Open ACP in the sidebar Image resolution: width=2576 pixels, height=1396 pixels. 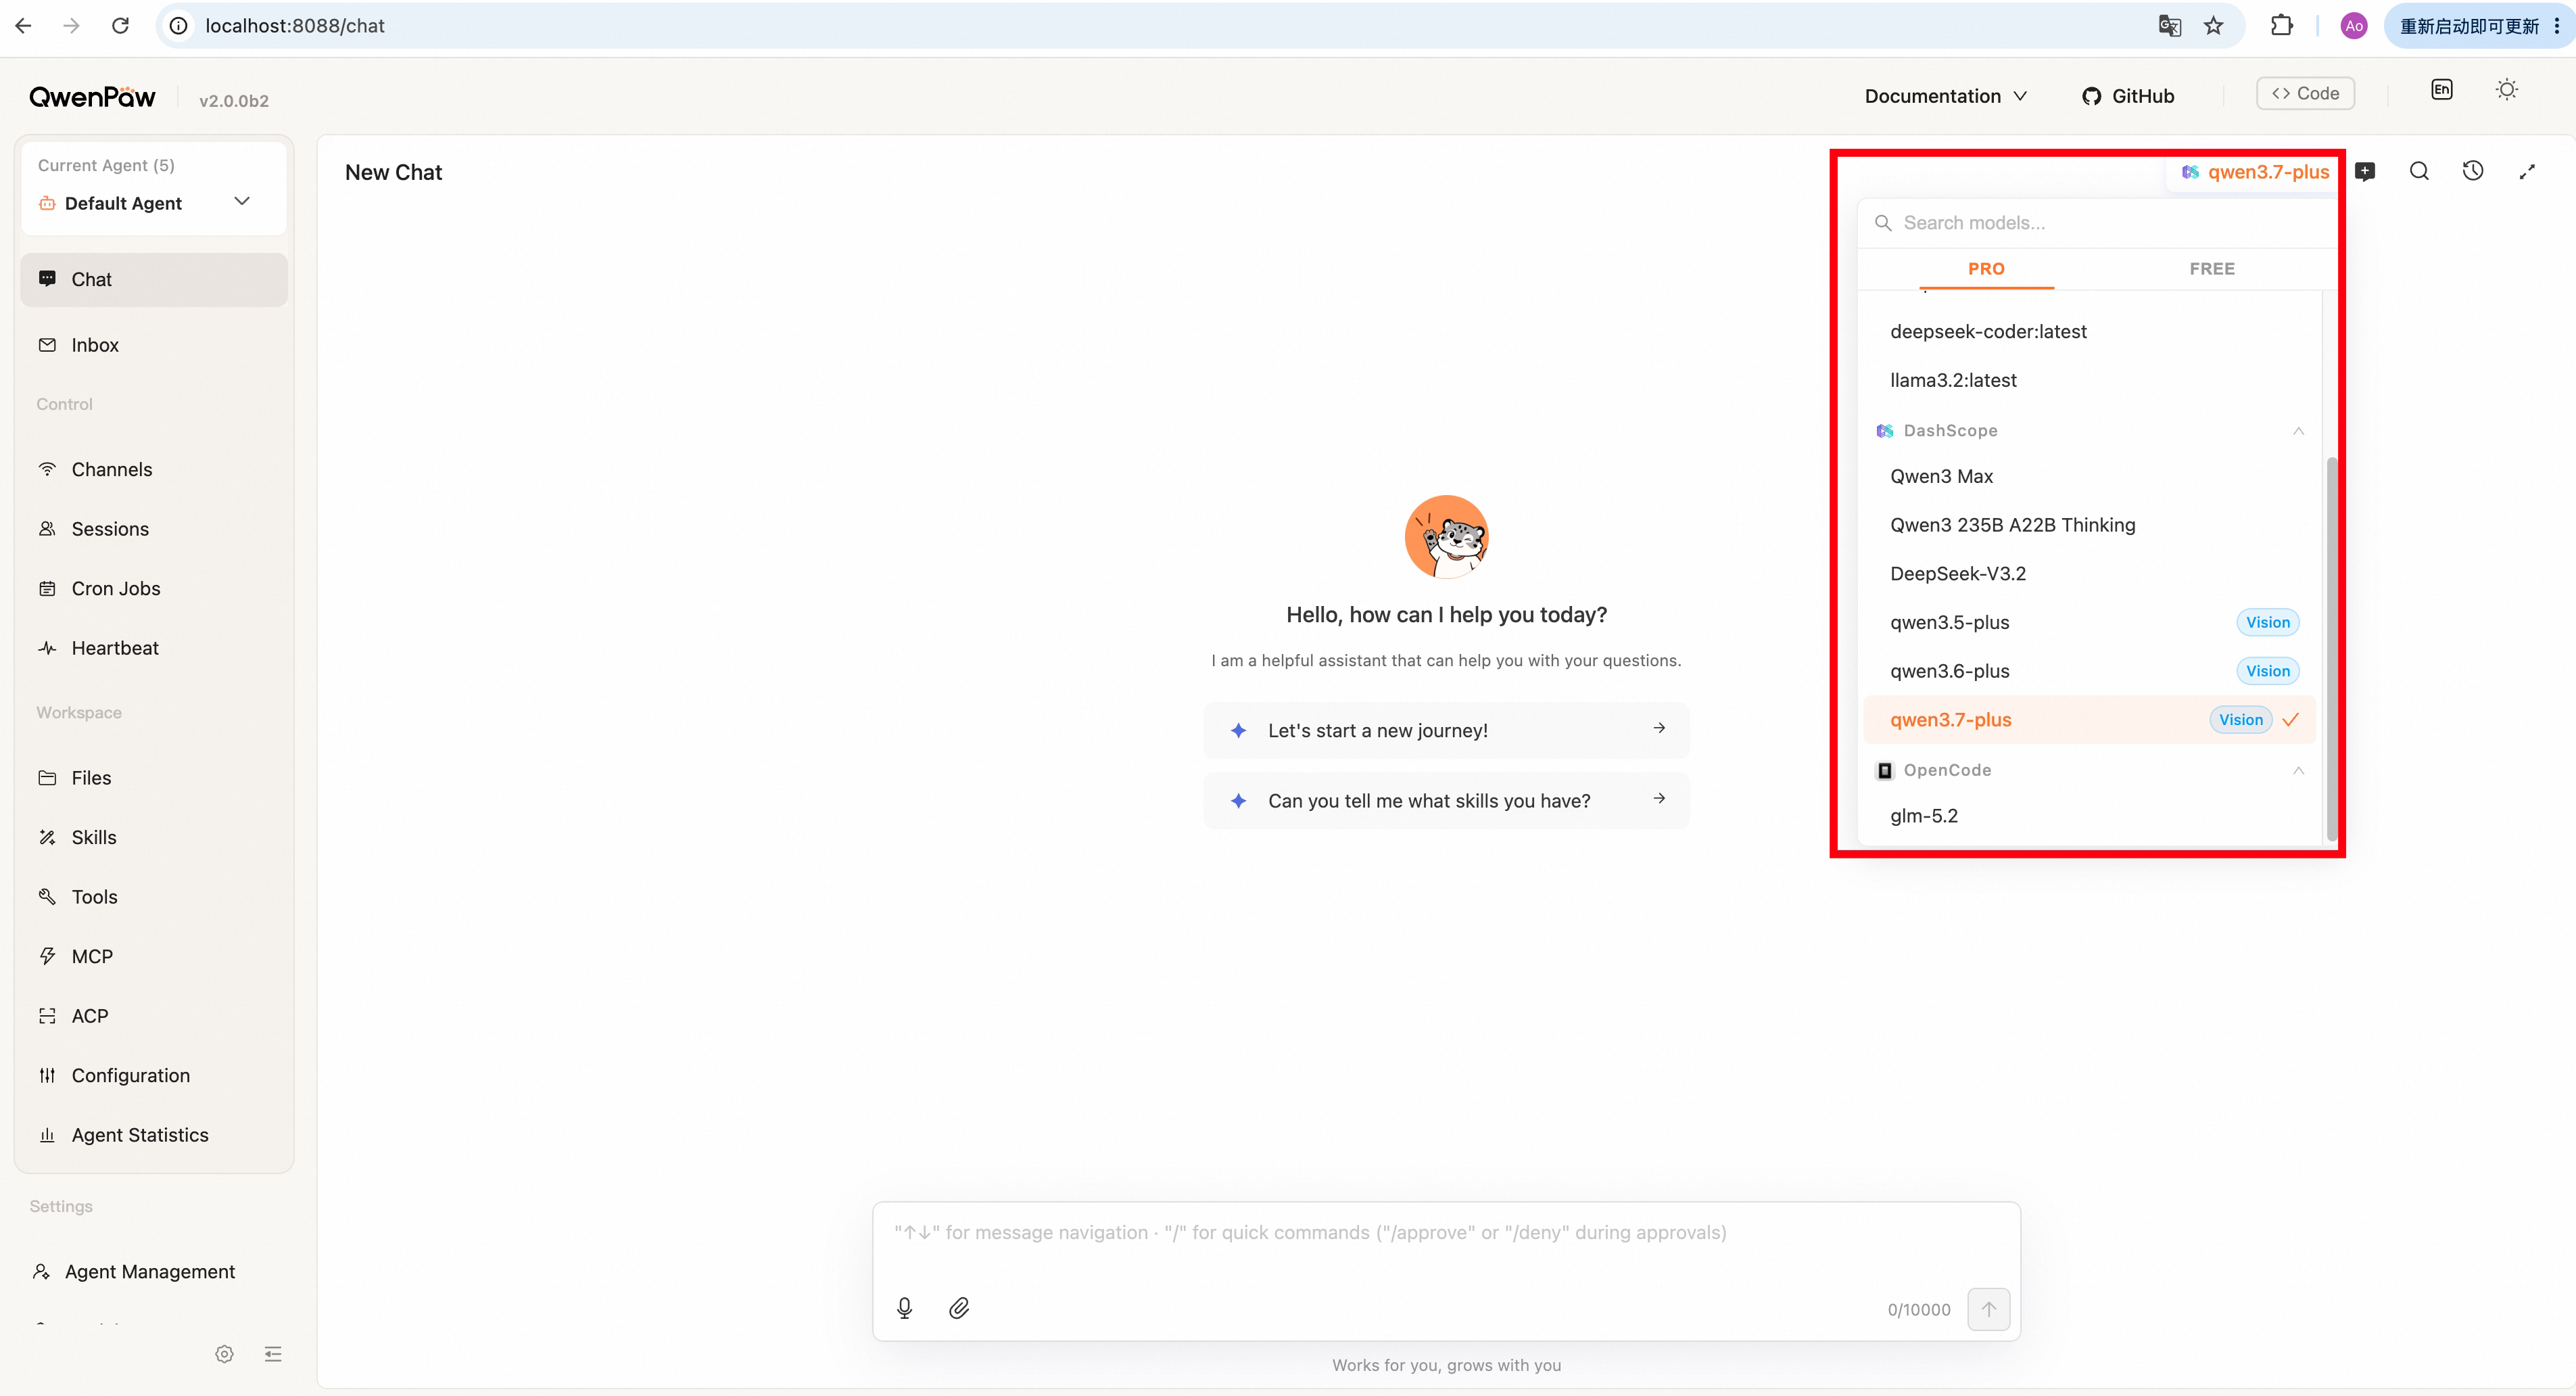(x=154, y=1016)
